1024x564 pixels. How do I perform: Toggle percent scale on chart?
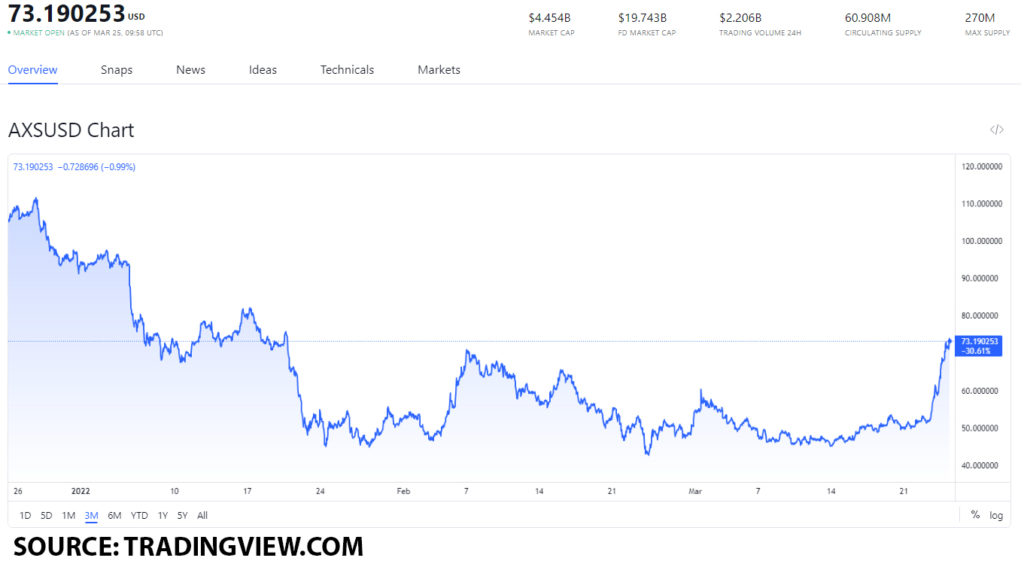[x=975, y=515]
